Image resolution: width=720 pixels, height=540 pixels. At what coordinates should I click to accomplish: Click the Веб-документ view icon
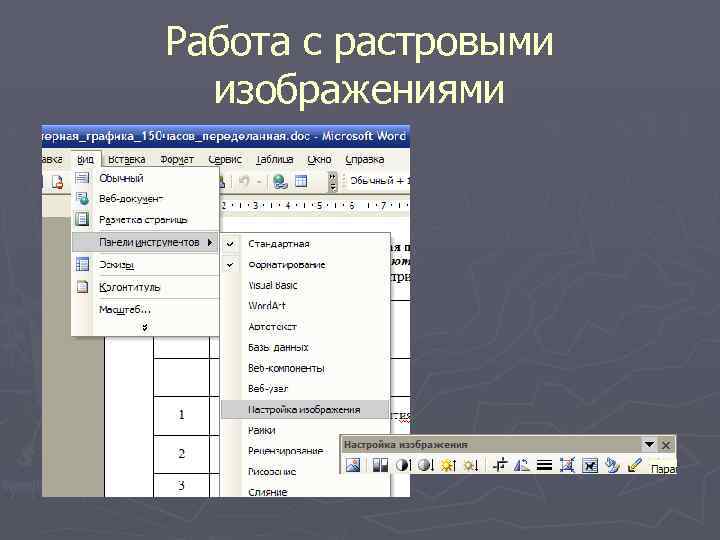(x=82, y=198)
